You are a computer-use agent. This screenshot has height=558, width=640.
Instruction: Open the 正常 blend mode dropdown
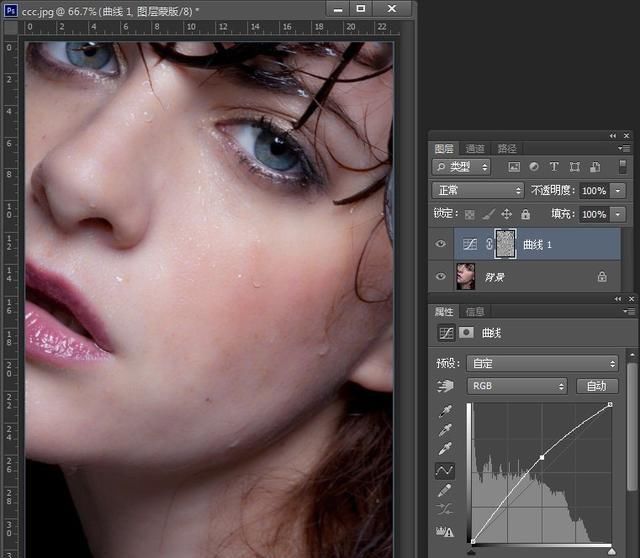point(478,191)
